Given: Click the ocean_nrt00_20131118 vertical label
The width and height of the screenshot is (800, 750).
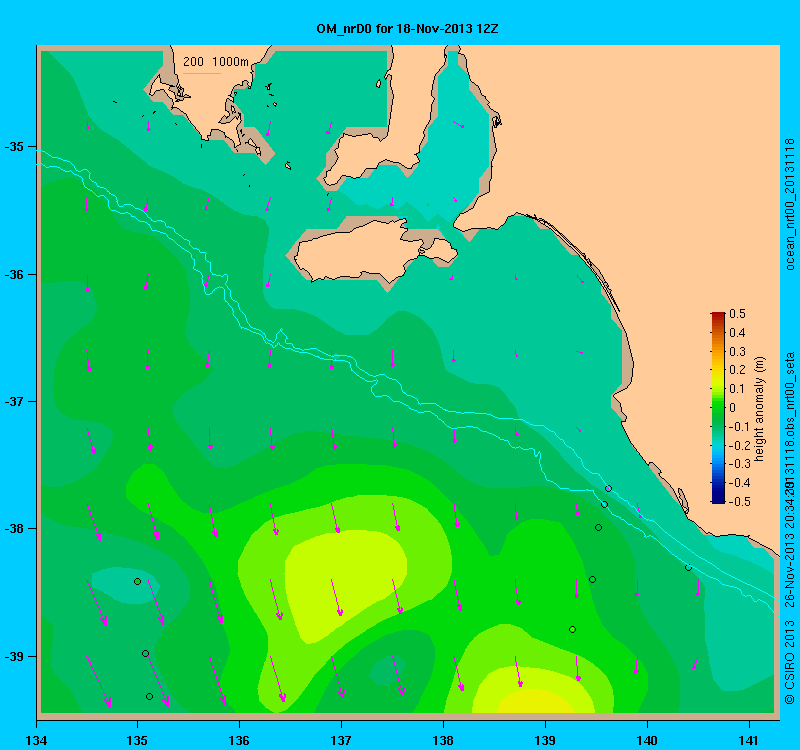Looking at the screenshot, I should click(790, 204).
